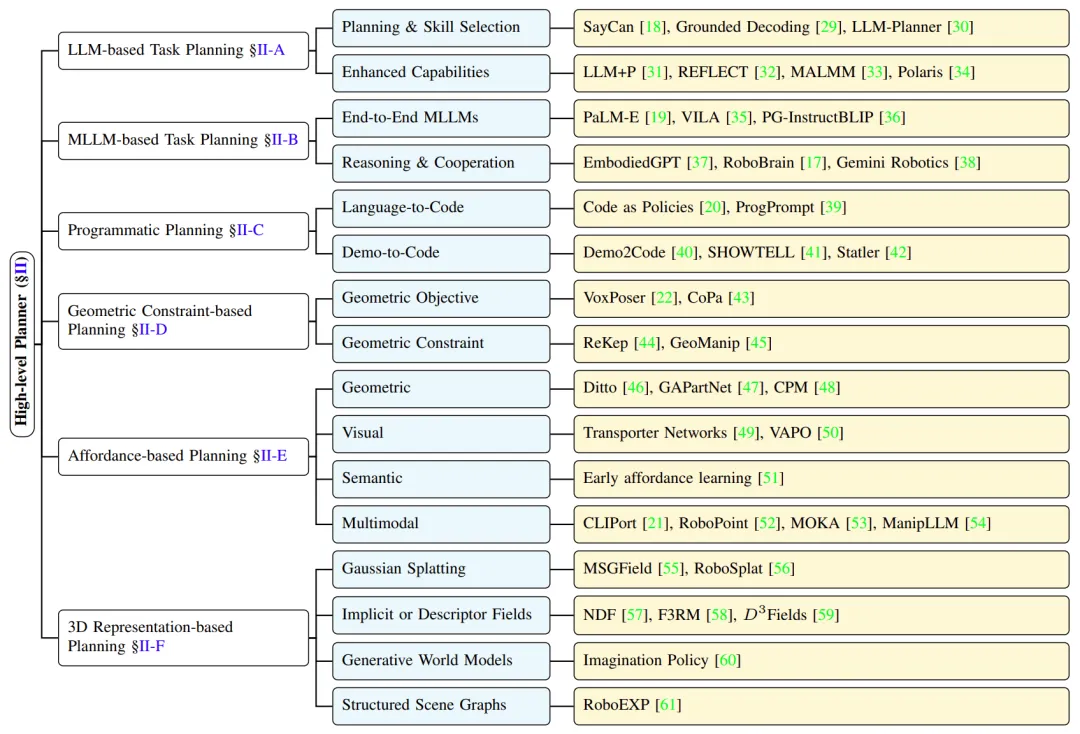Click reference [34] after Polaris
Screen dimensions: 1080x734
point(962,72)
